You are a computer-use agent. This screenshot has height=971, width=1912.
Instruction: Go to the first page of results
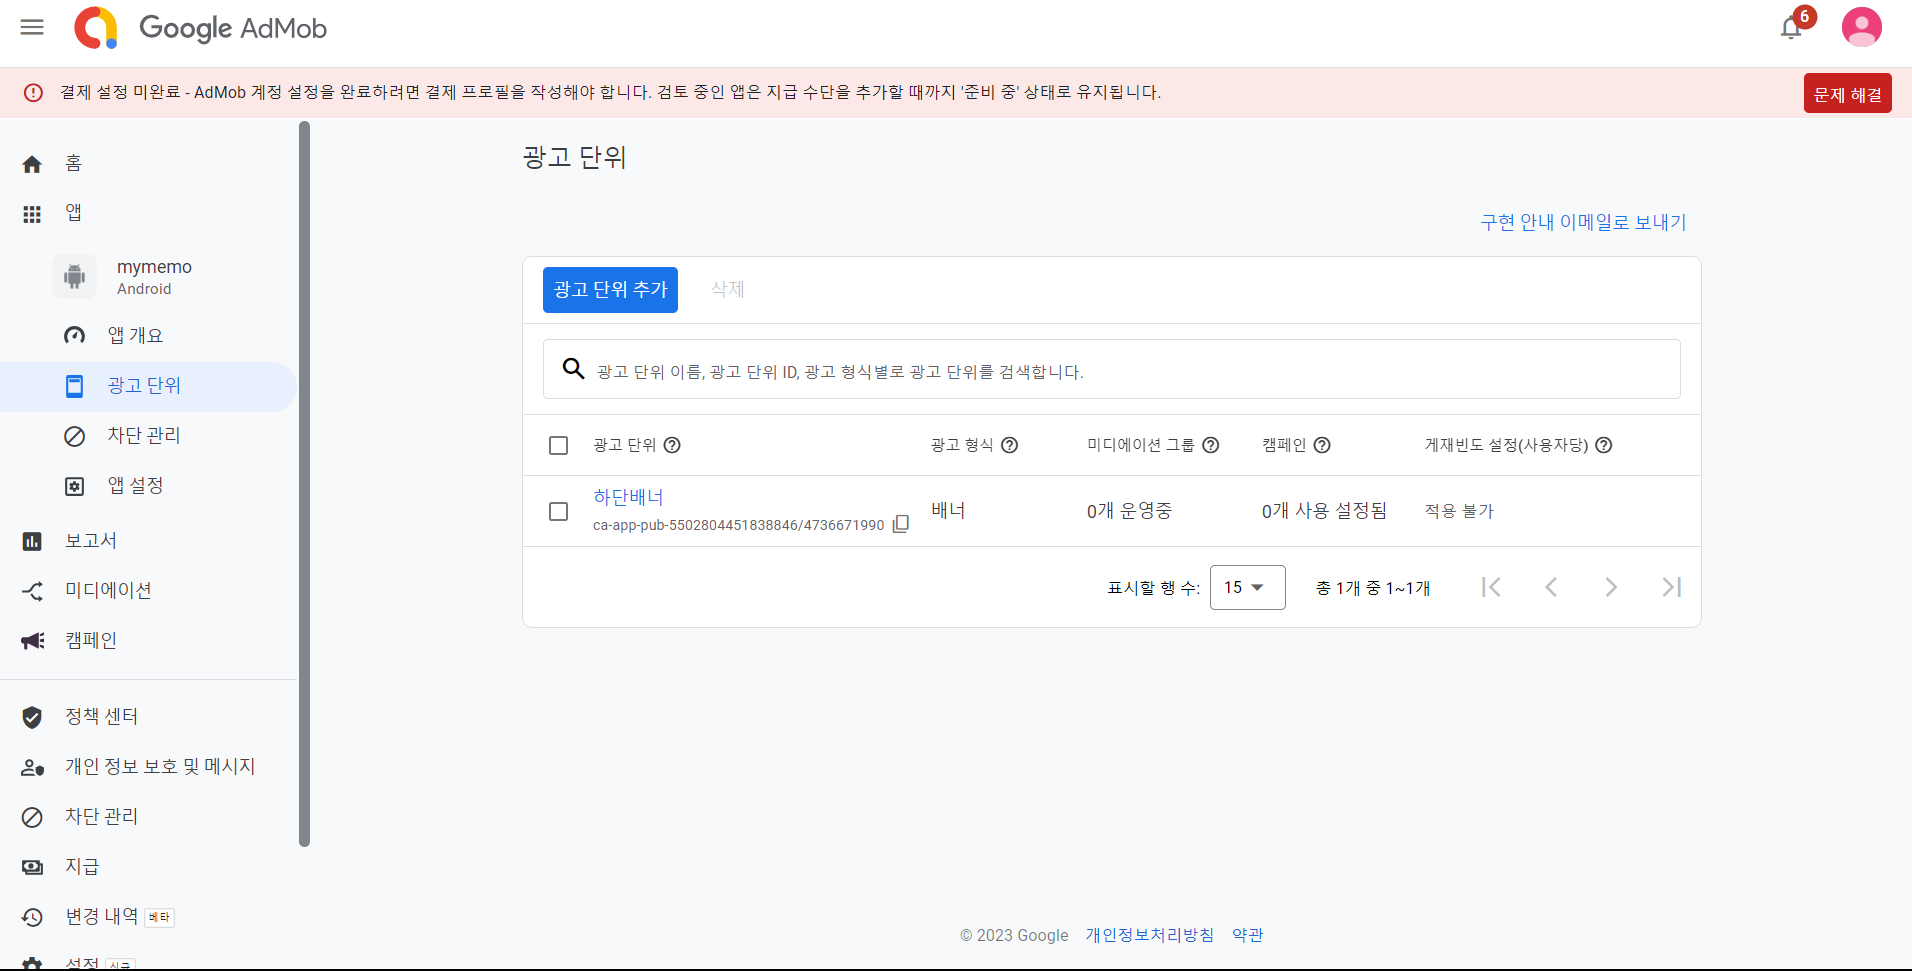(1491, 587)
